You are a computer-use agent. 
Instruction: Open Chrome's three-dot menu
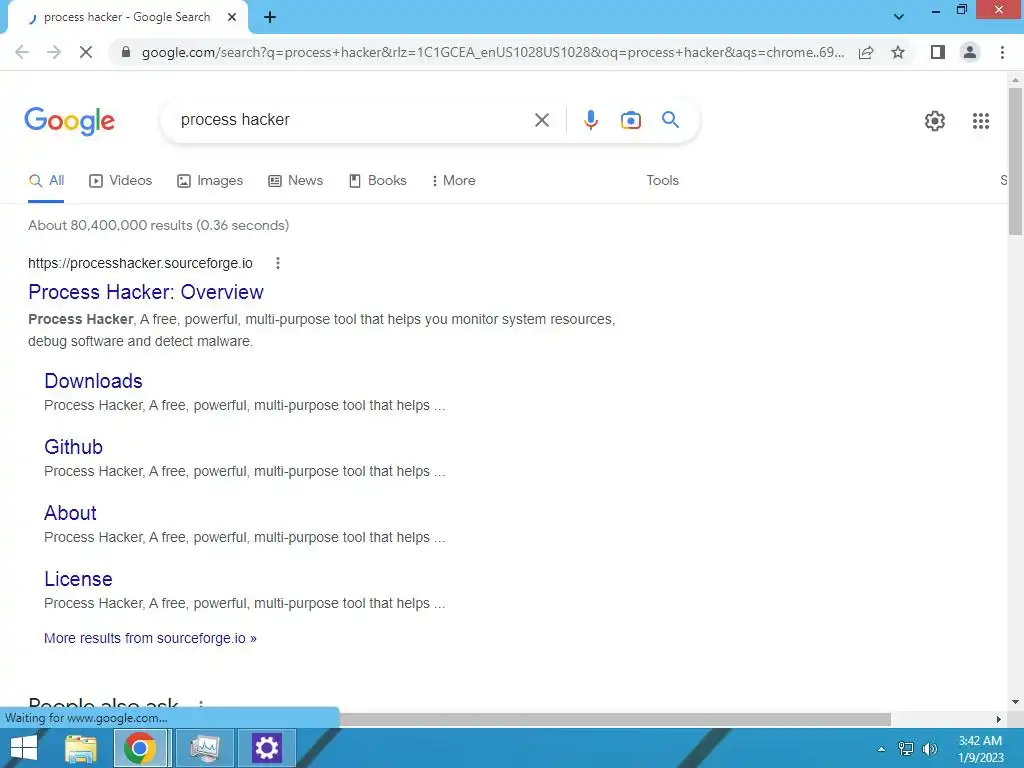[x=1002, y=52]
